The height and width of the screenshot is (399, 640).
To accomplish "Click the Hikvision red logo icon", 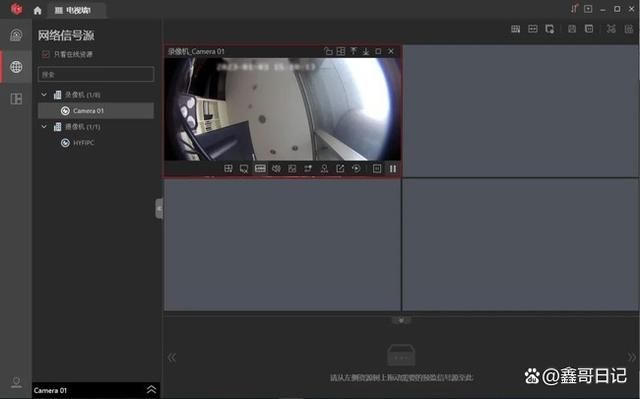I will 16,8.
